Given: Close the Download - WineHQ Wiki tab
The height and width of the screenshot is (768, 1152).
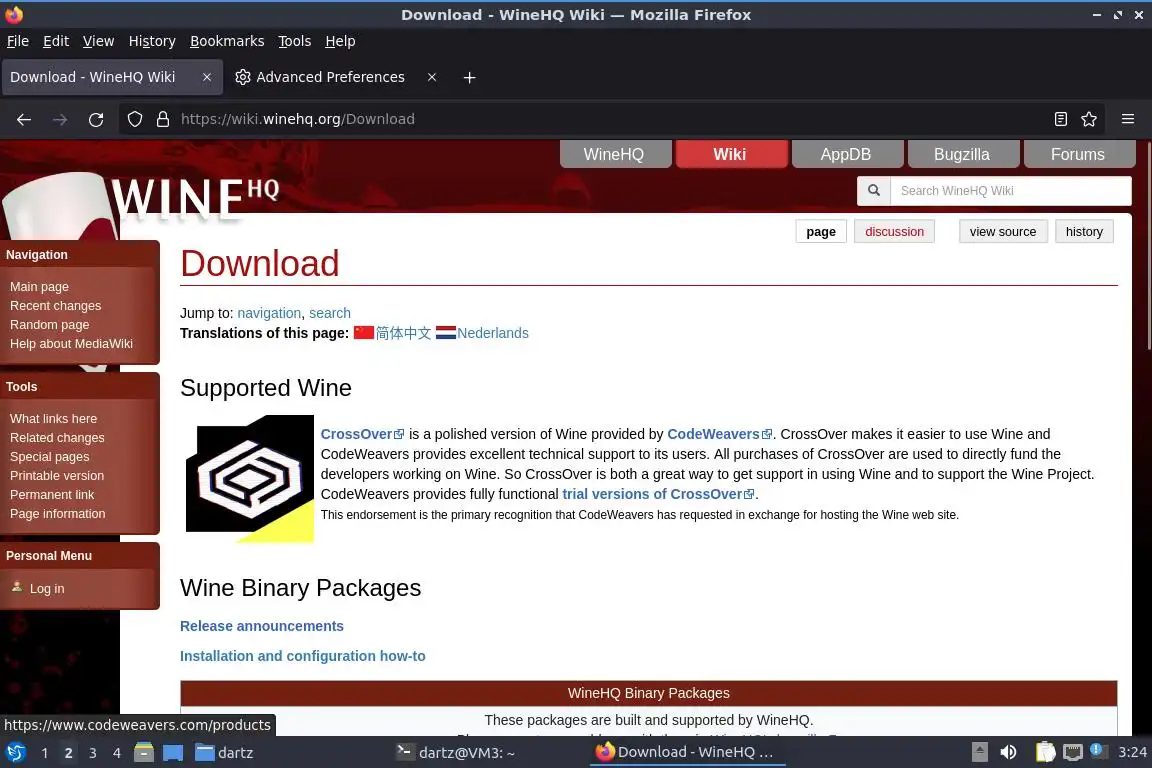Looking at the screenshot, I should pyautogui.click(x=207, y=77).
